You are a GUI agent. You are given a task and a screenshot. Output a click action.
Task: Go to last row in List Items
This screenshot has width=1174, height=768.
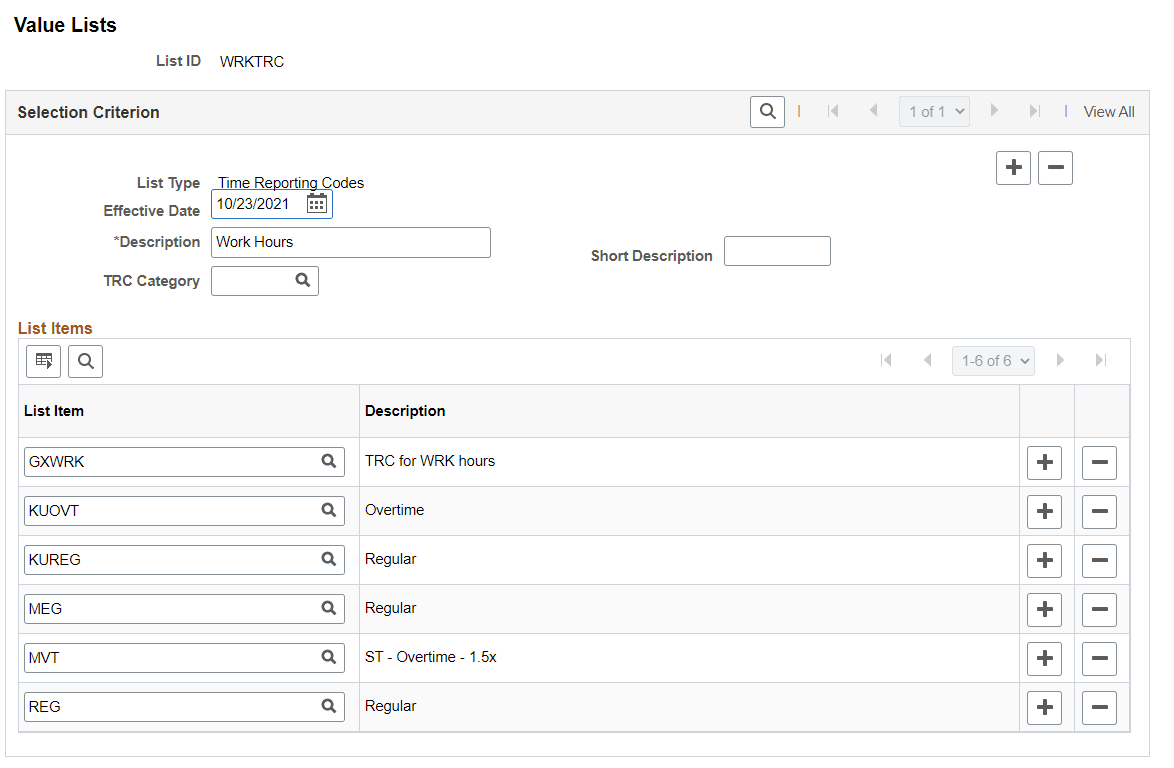click(x=1101, y=360)
